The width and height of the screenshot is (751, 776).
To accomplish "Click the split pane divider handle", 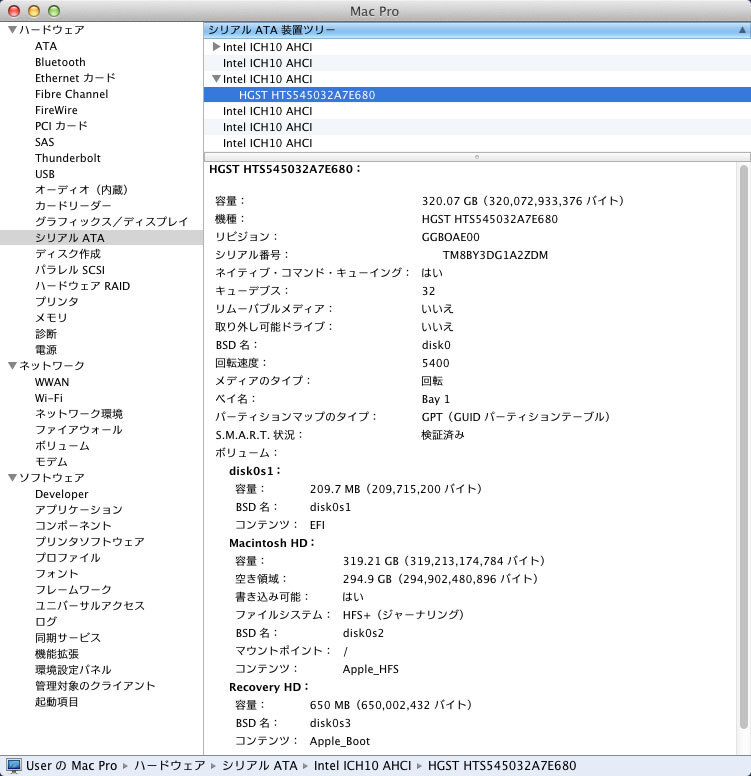I will 476,157.
